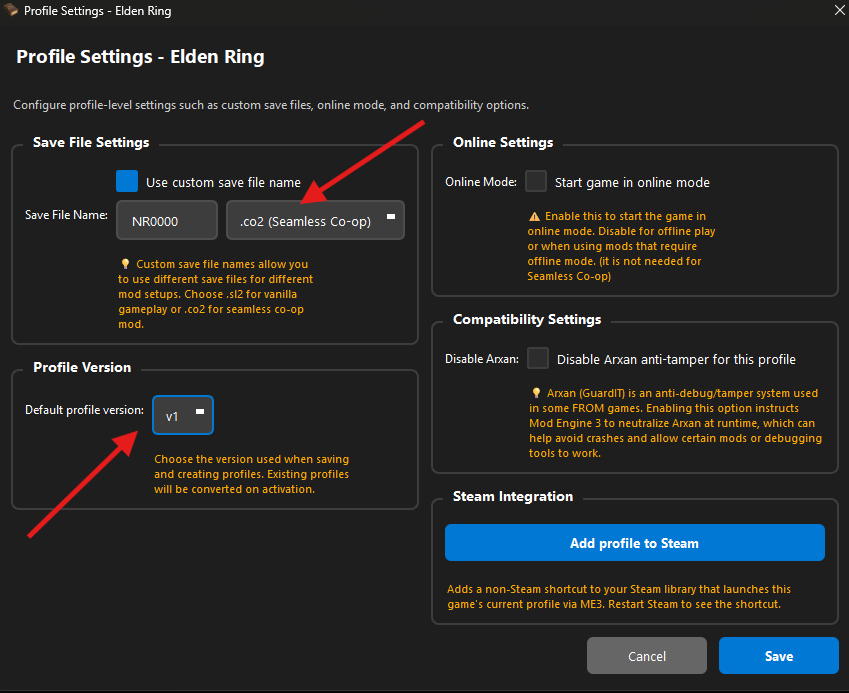This screenshot has width=849, height=693.
Task: Click the Cancel button
Action: 647,656
